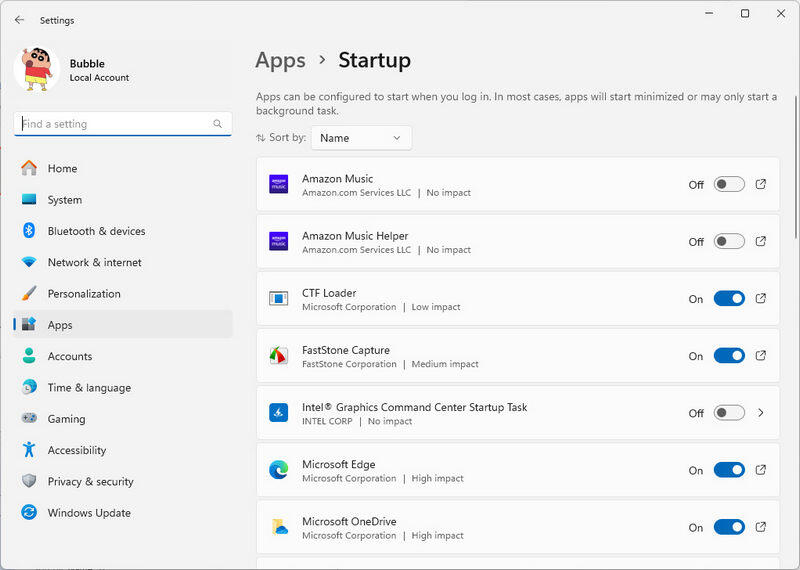Open external link icon for Microsoft OneDrive
Screen dimensions: 800x570
761,527
